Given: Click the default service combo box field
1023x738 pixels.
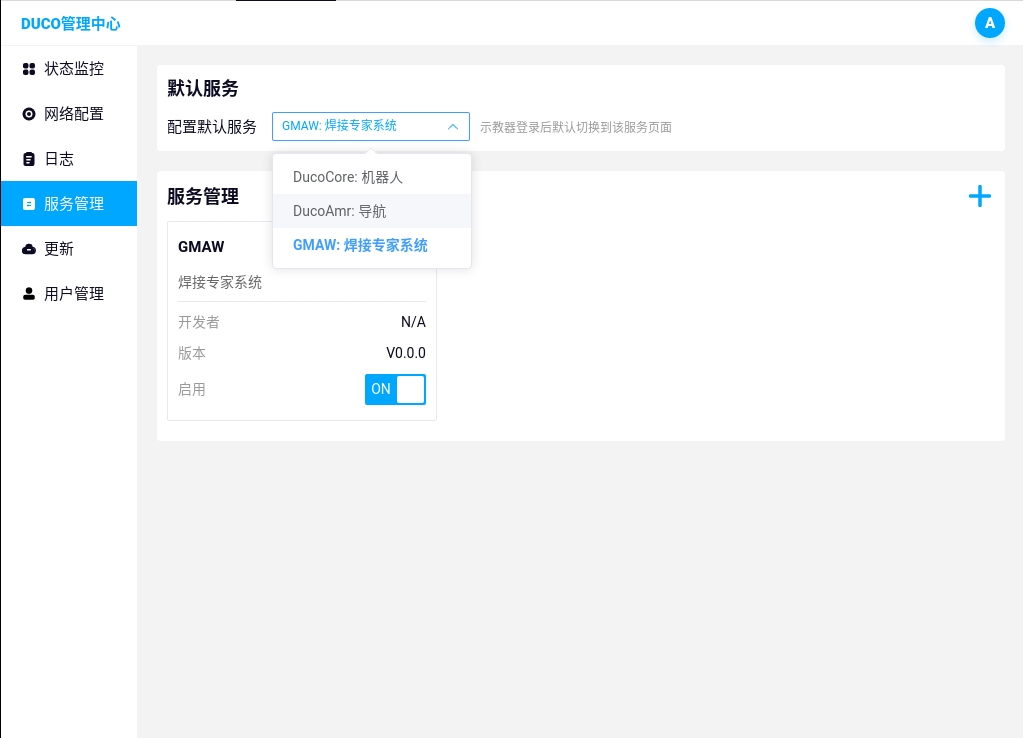Looking at the screenshot, I should click(x=360, y=126).
